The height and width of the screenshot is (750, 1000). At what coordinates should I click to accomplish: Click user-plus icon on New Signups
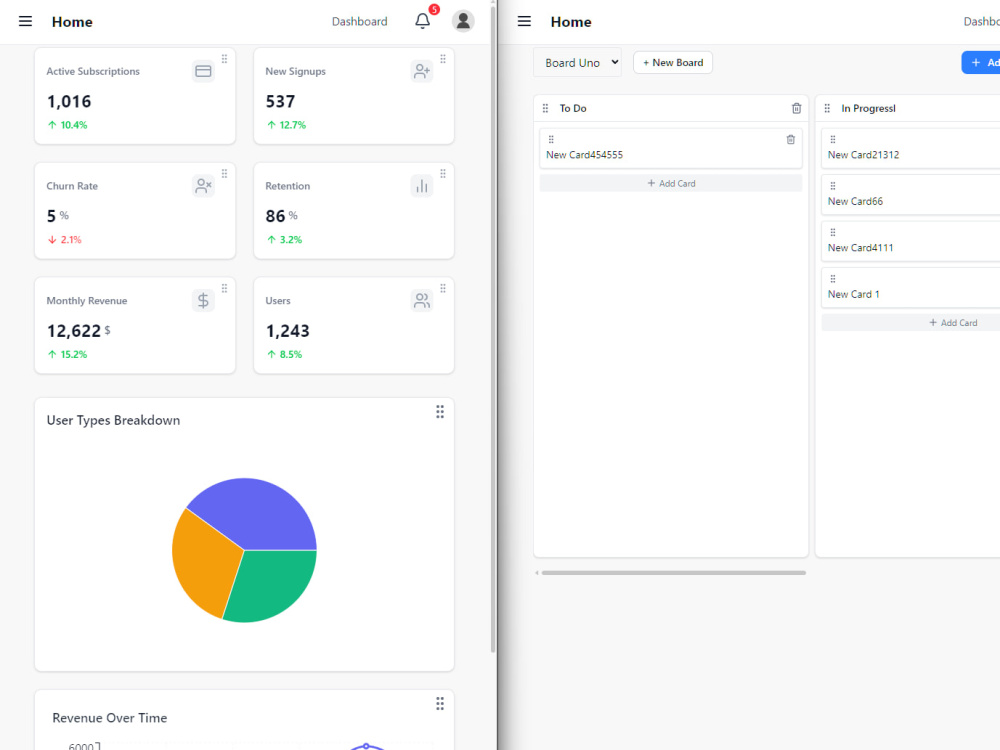pos(422,71)
